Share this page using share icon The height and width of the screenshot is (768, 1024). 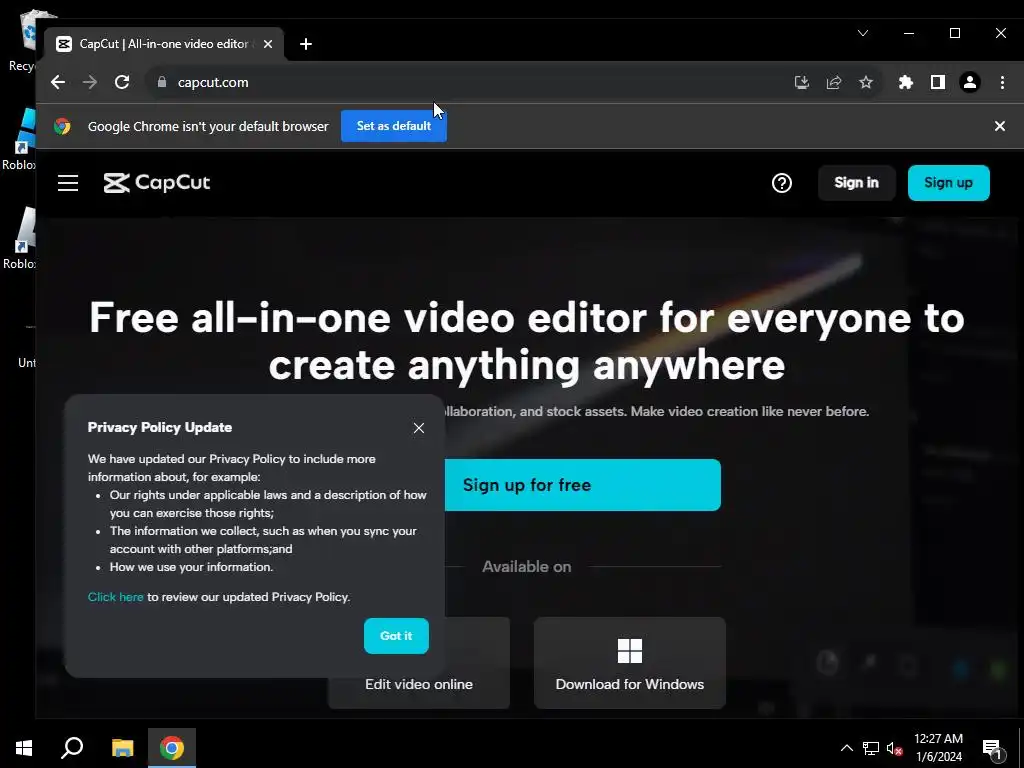click(x=833, y=82)
